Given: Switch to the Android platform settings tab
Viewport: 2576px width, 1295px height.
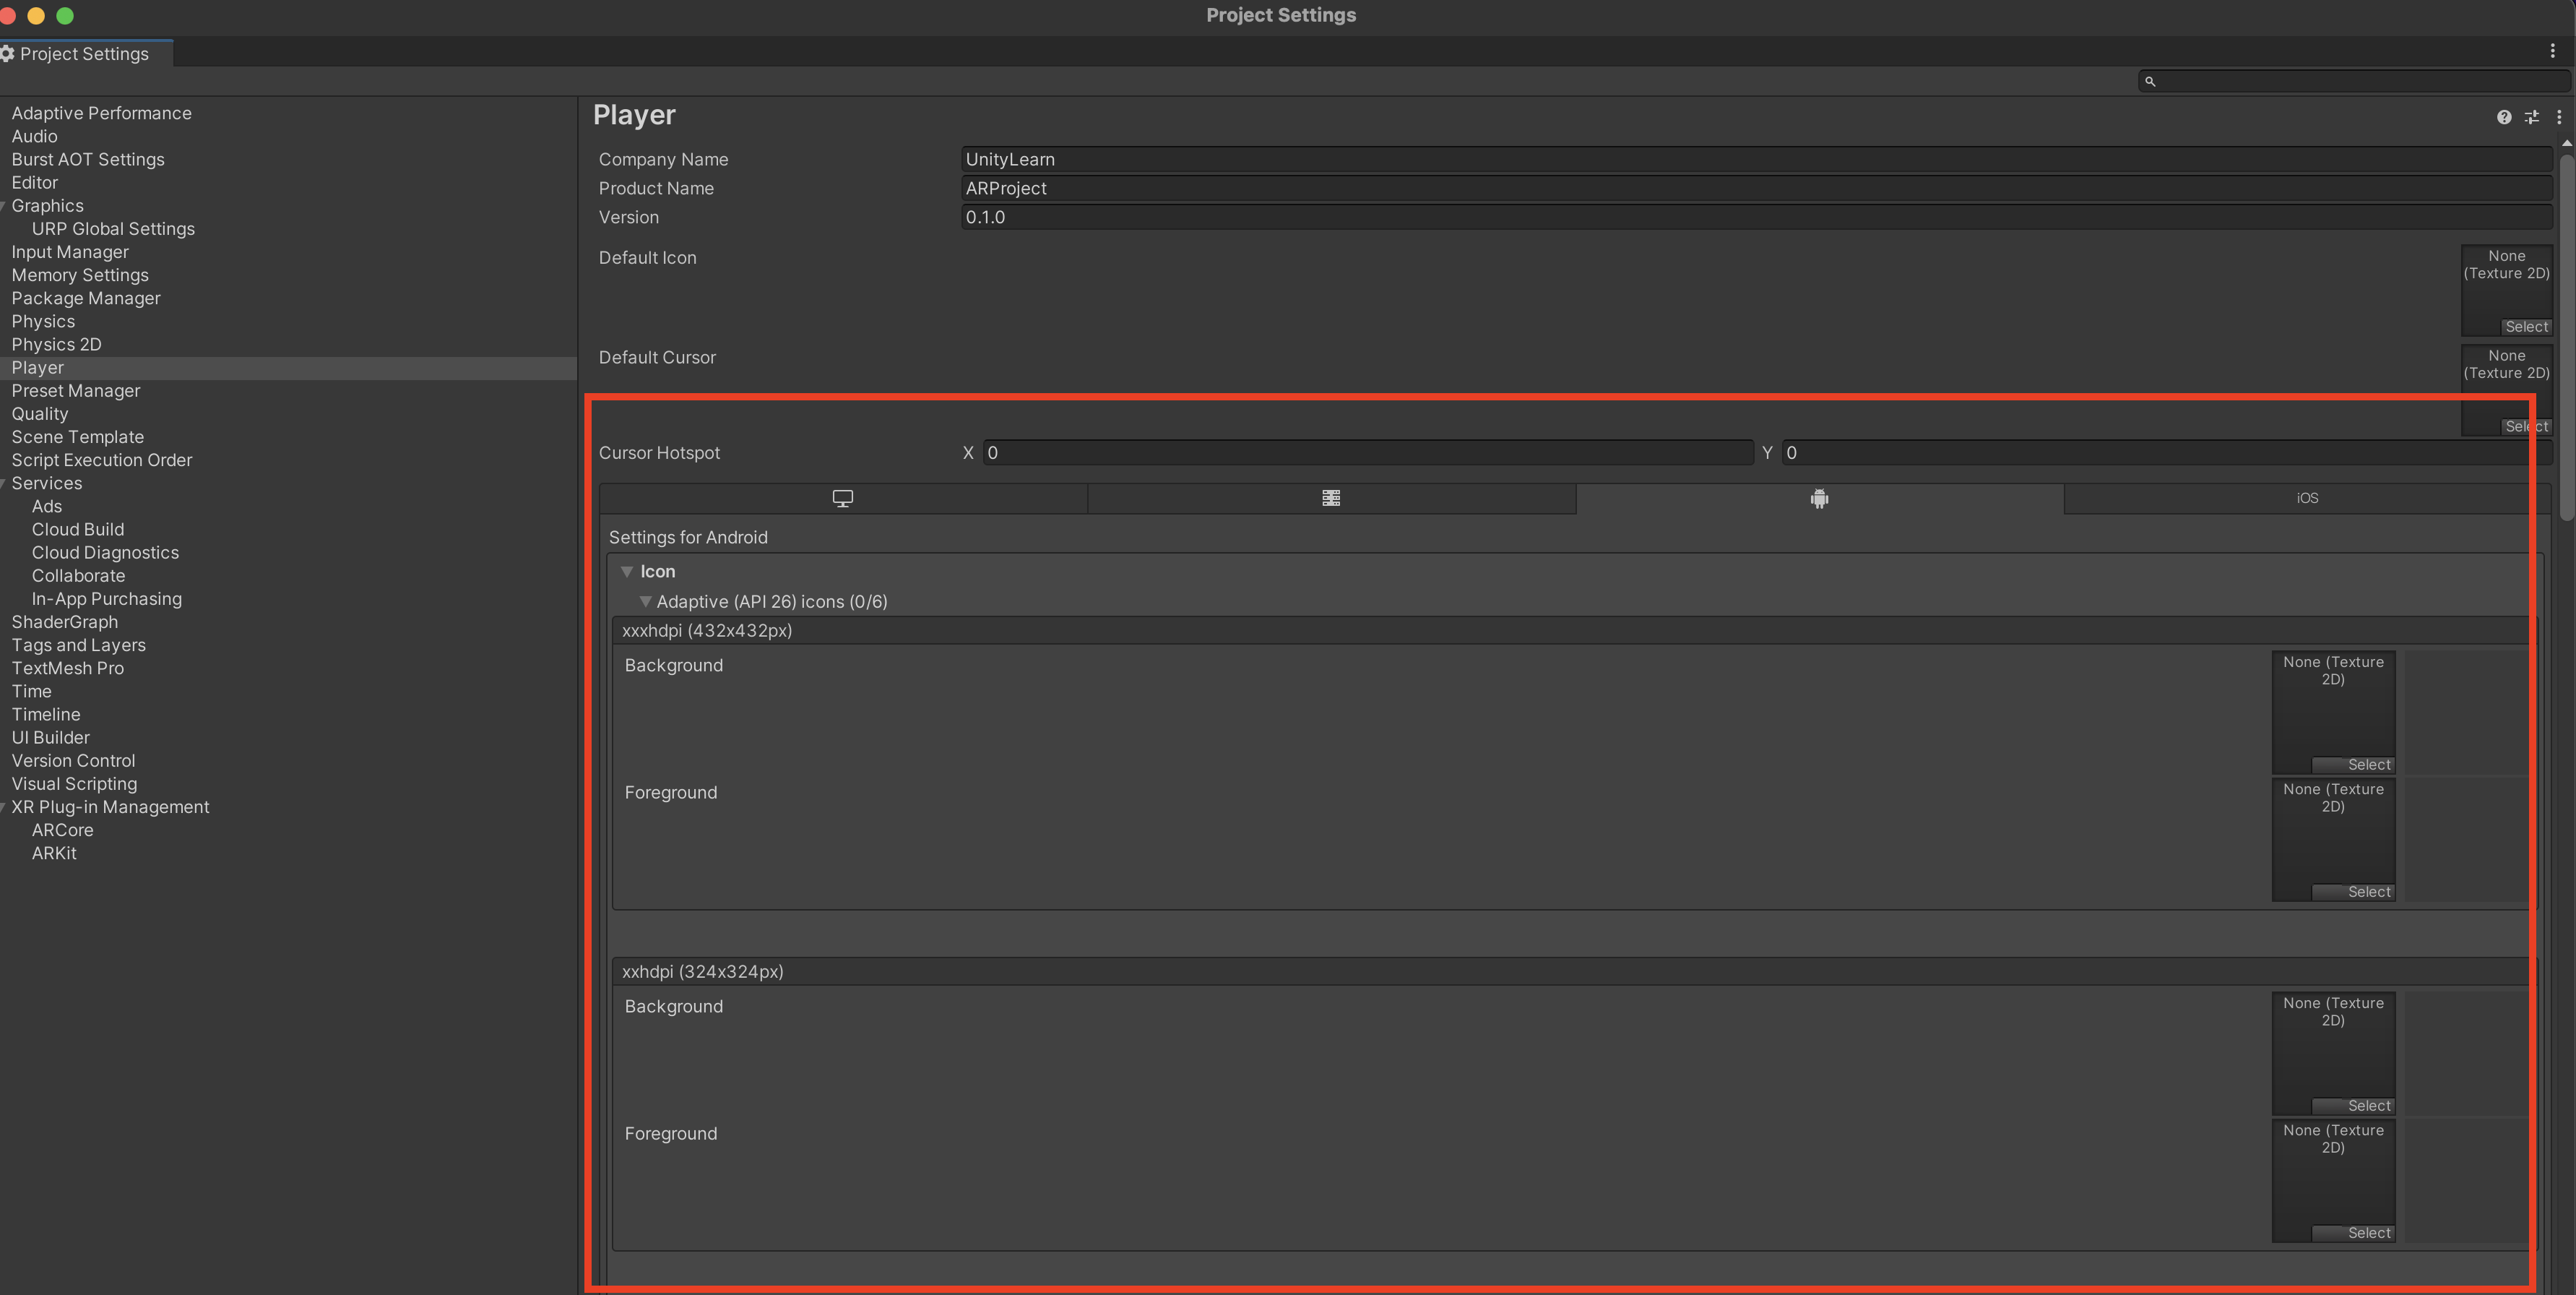Looking at the screenshot, I should [x=1819, y=498].
